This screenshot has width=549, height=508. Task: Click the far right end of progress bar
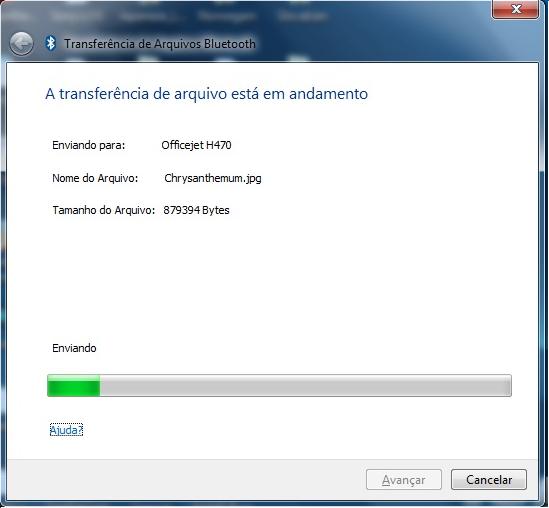point(508,385)
